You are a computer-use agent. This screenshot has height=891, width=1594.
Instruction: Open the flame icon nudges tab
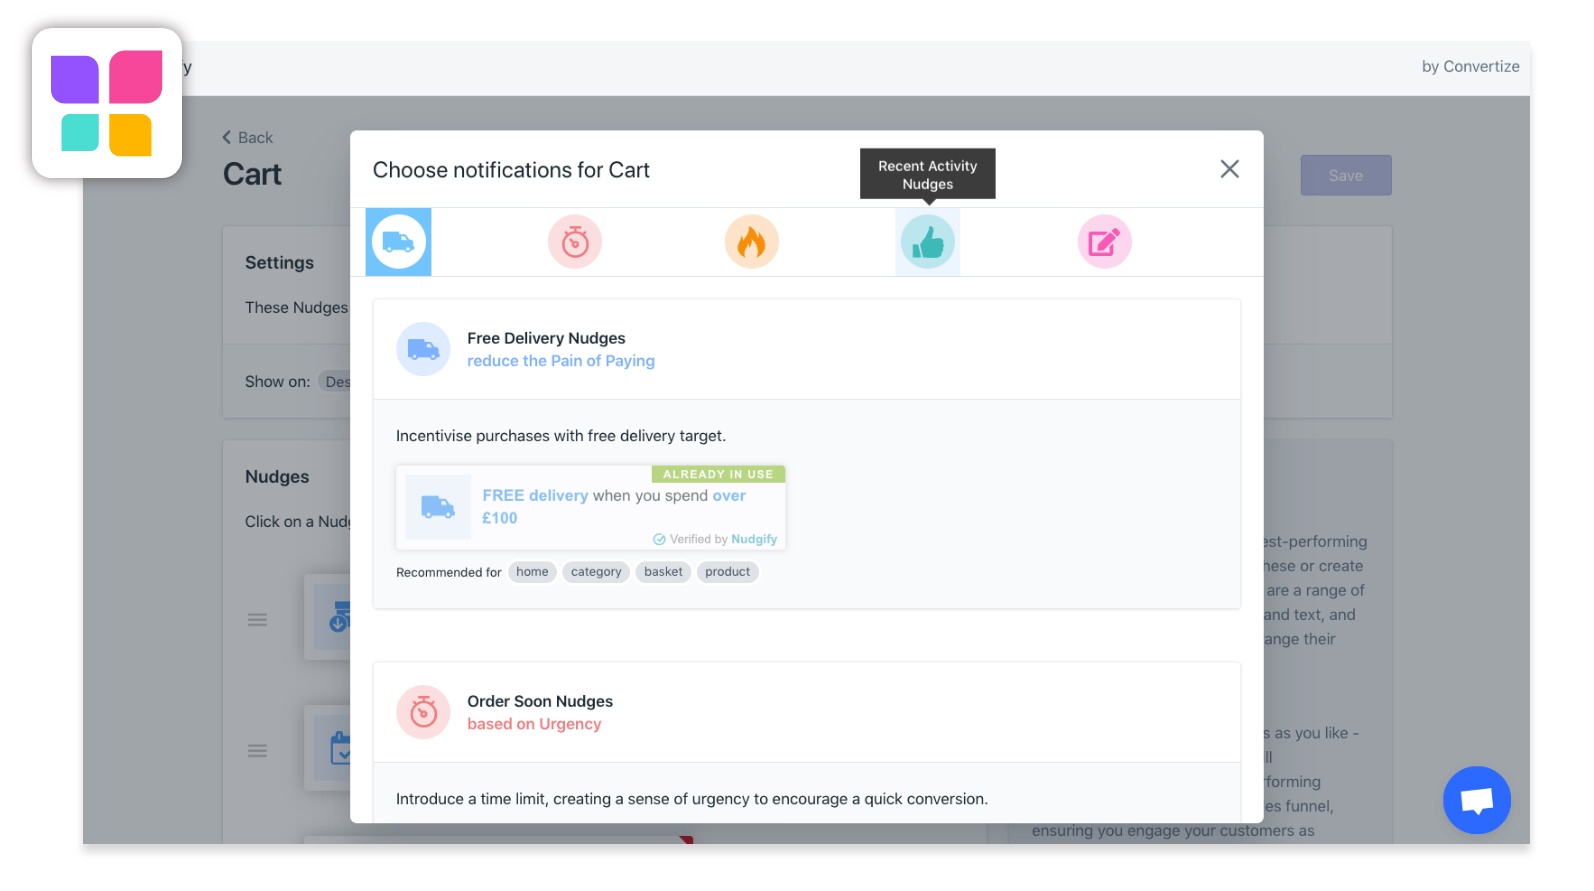coord(751,242)
